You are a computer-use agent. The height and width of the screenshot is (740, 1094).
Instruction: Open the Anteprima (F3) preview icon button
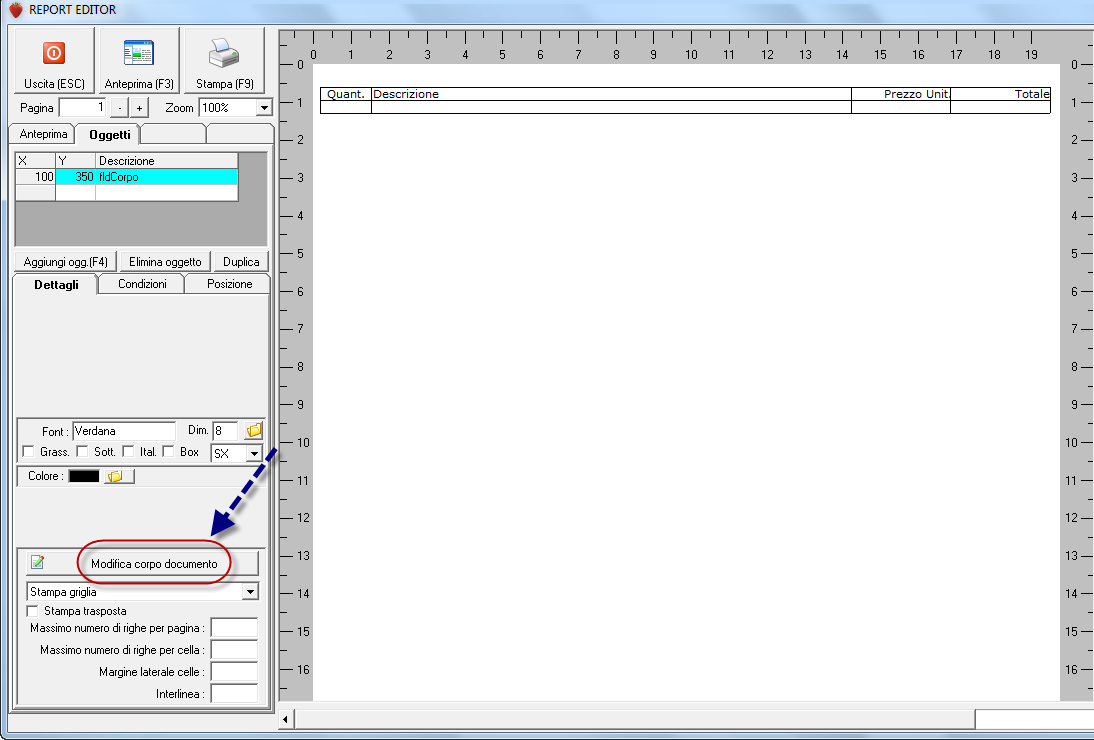[139, 60]
